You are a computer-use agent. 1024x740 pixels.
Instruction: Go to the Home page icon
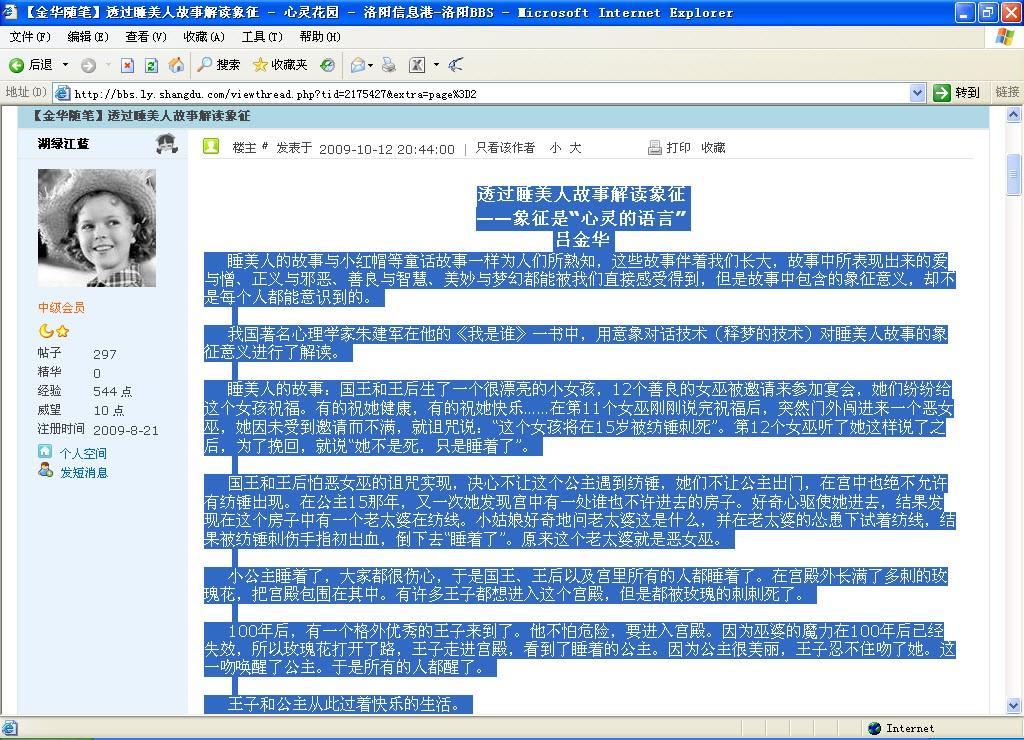click(x=176, y=65)
